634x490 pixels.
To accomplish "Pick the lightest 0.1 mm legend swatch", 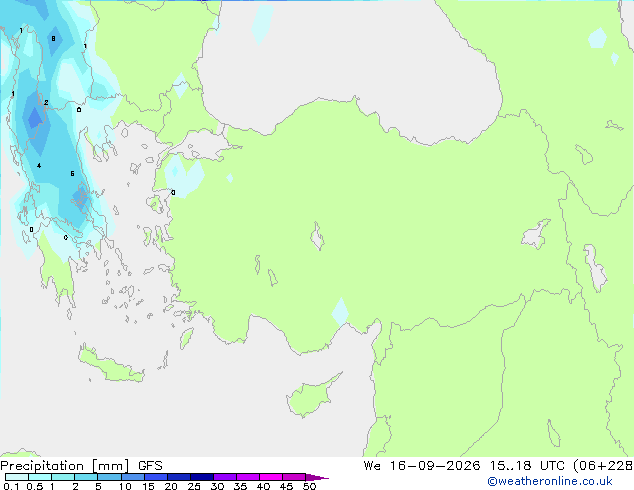I will 17,477.
